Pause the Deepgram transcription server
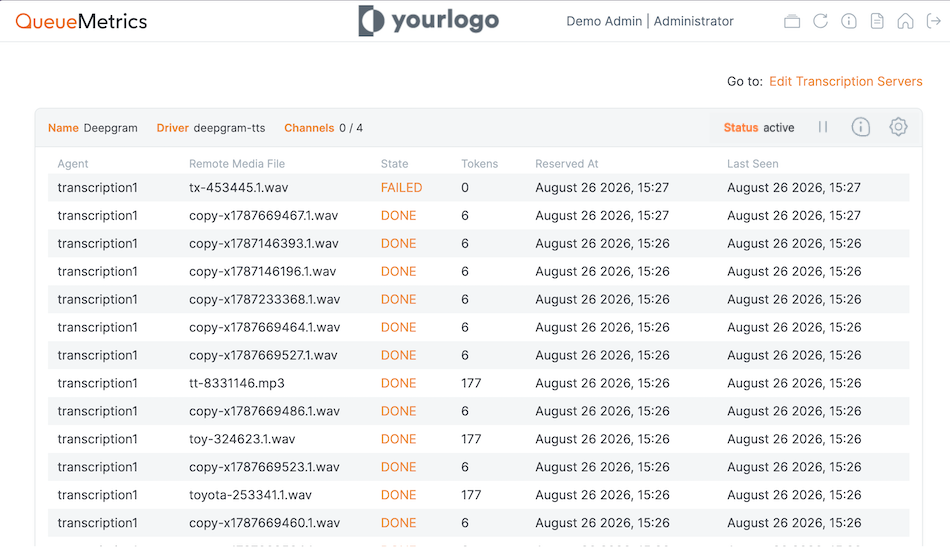Viewport: 950px width, 547px height. coord(823,127)
